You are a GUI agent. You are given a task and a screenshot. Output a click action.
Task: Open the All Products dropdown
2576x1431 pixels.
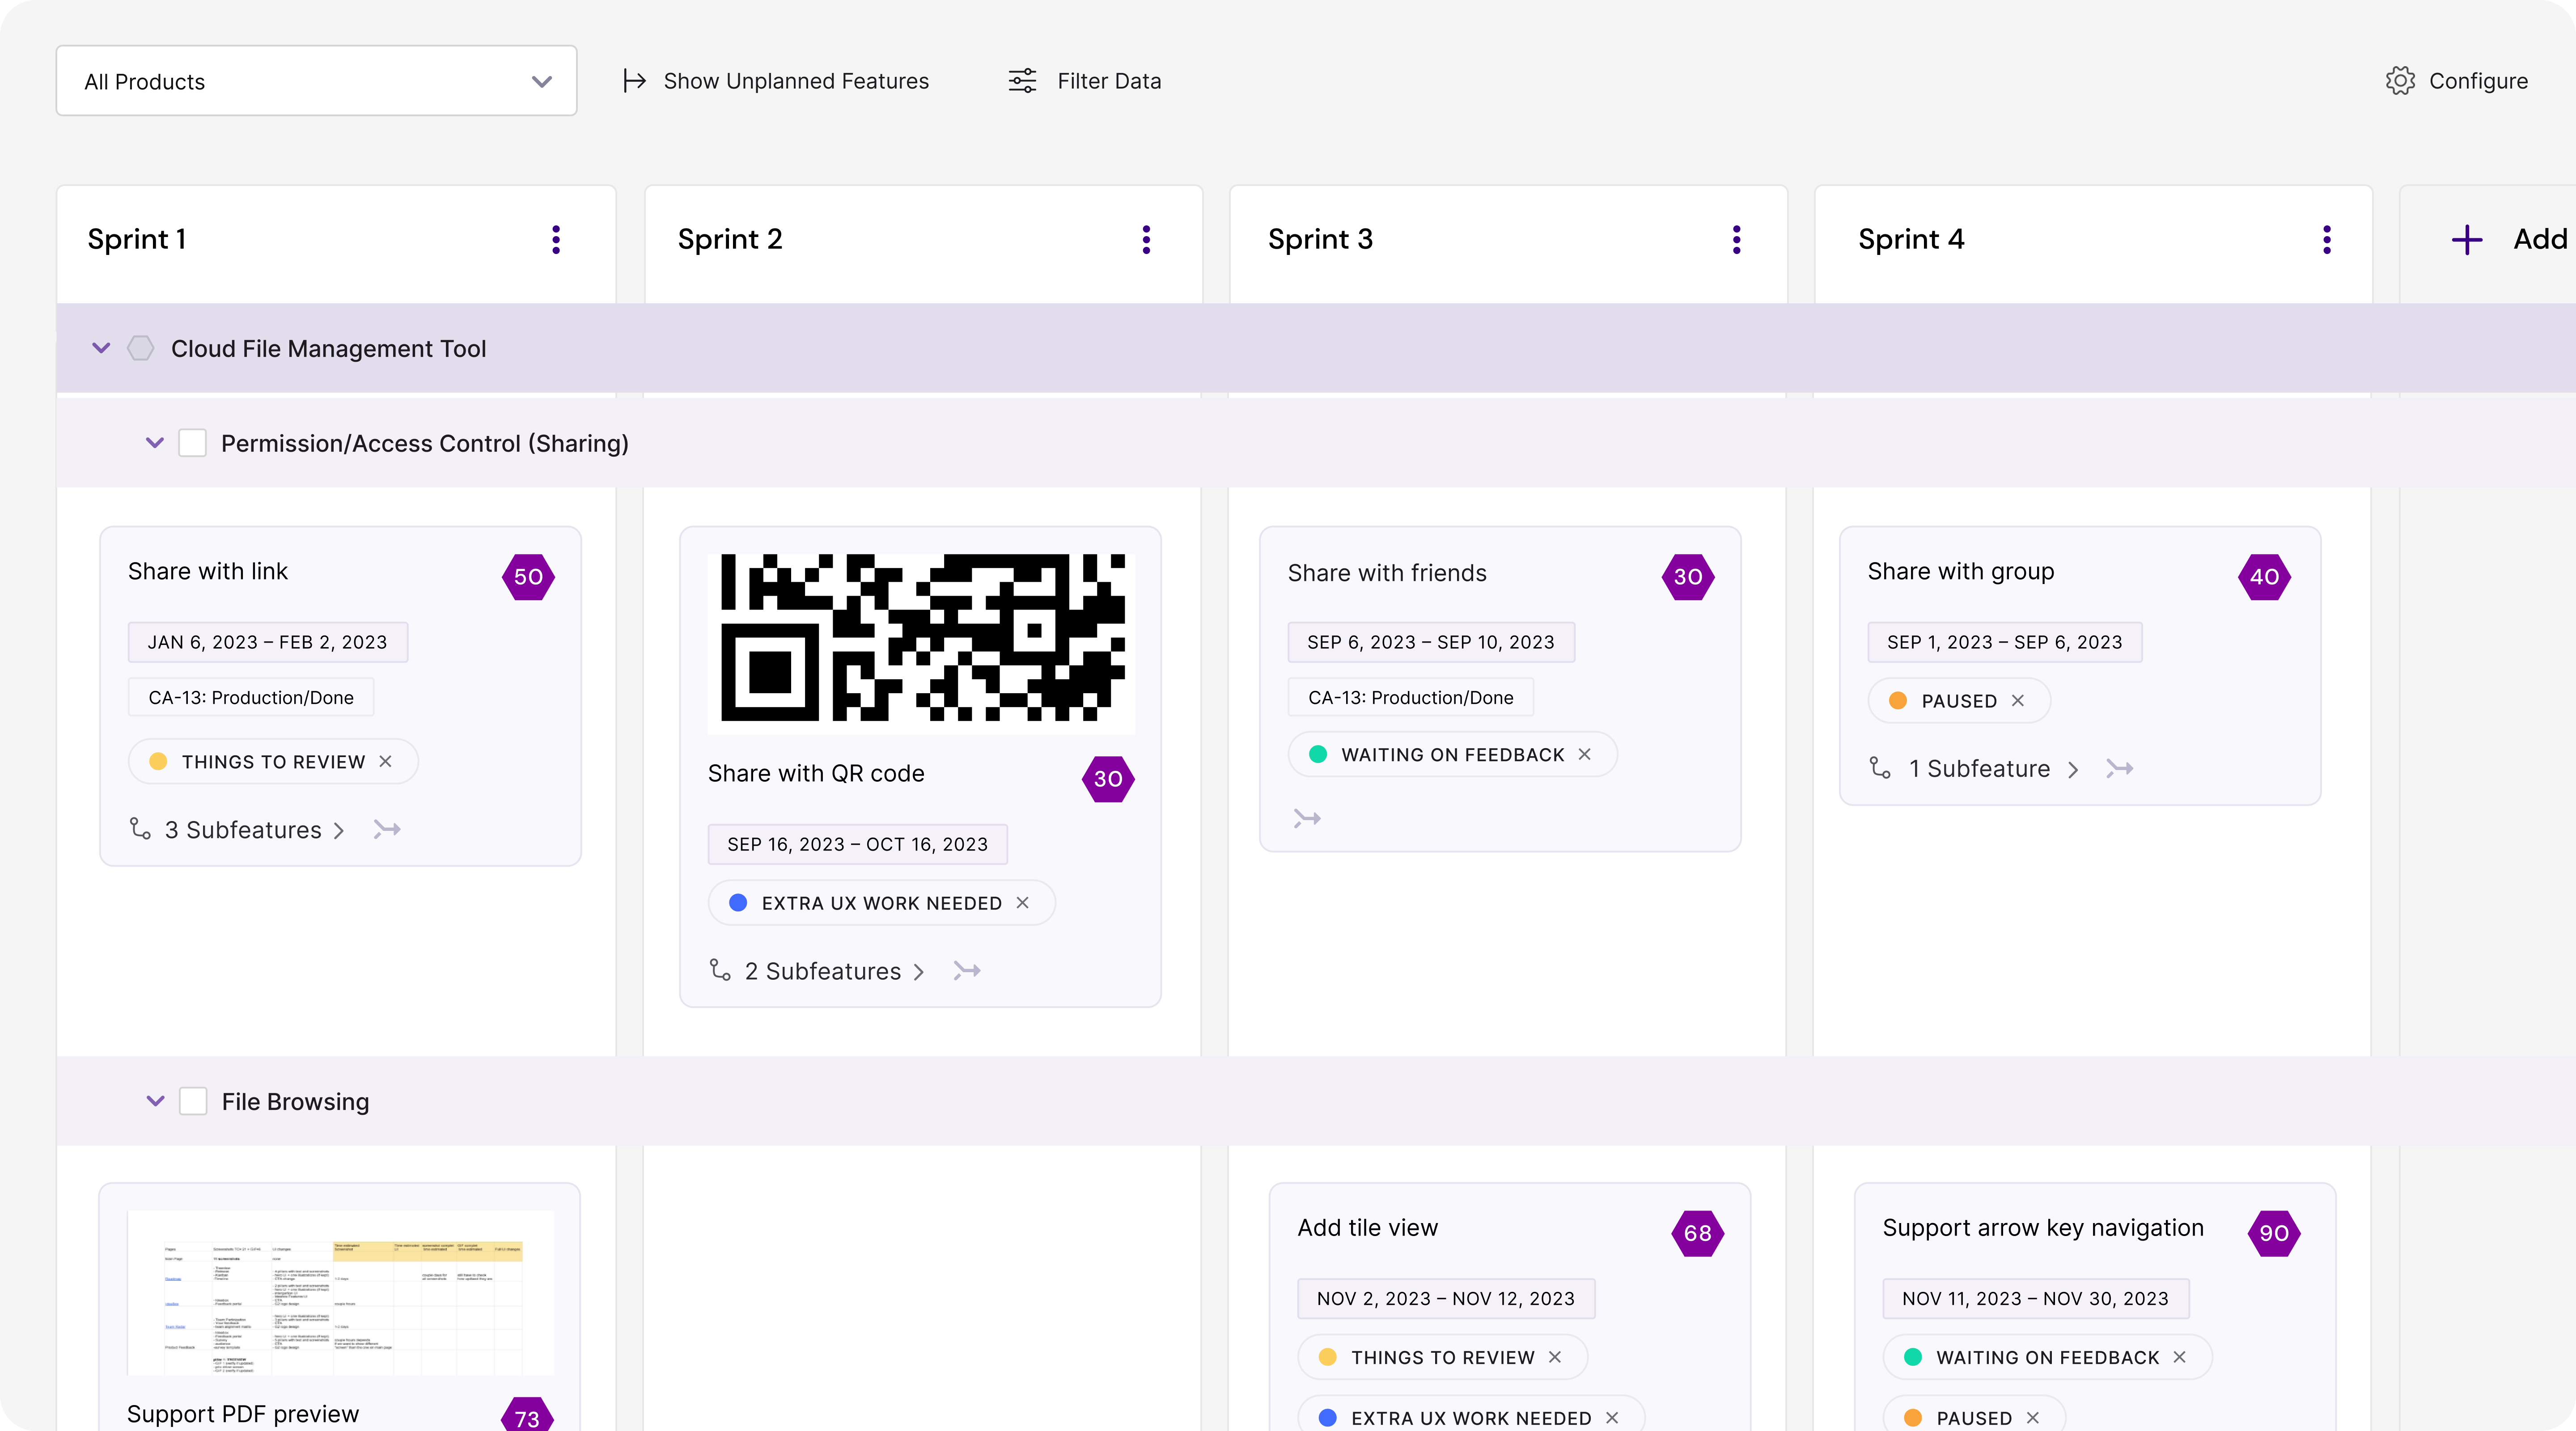(316, 81)
